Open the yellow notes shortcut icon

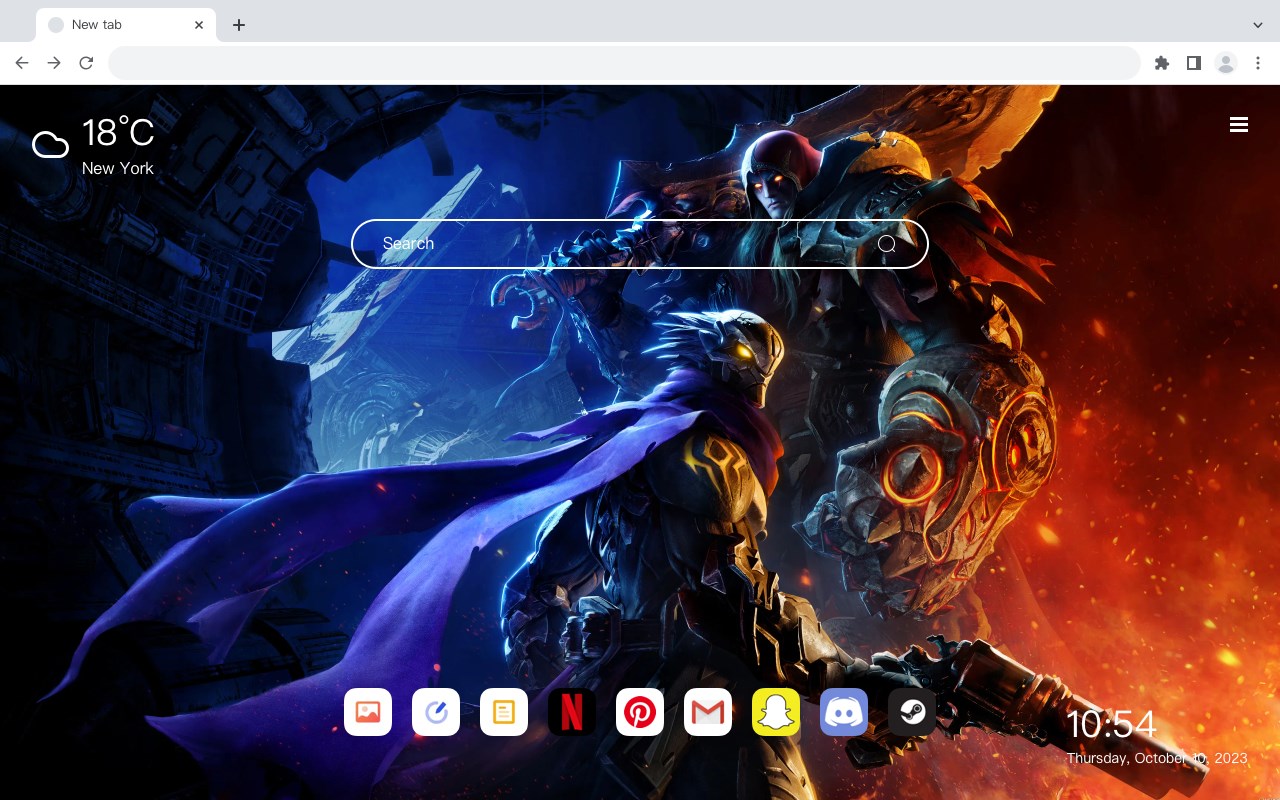pyautogui.click(x=504, y=712)
